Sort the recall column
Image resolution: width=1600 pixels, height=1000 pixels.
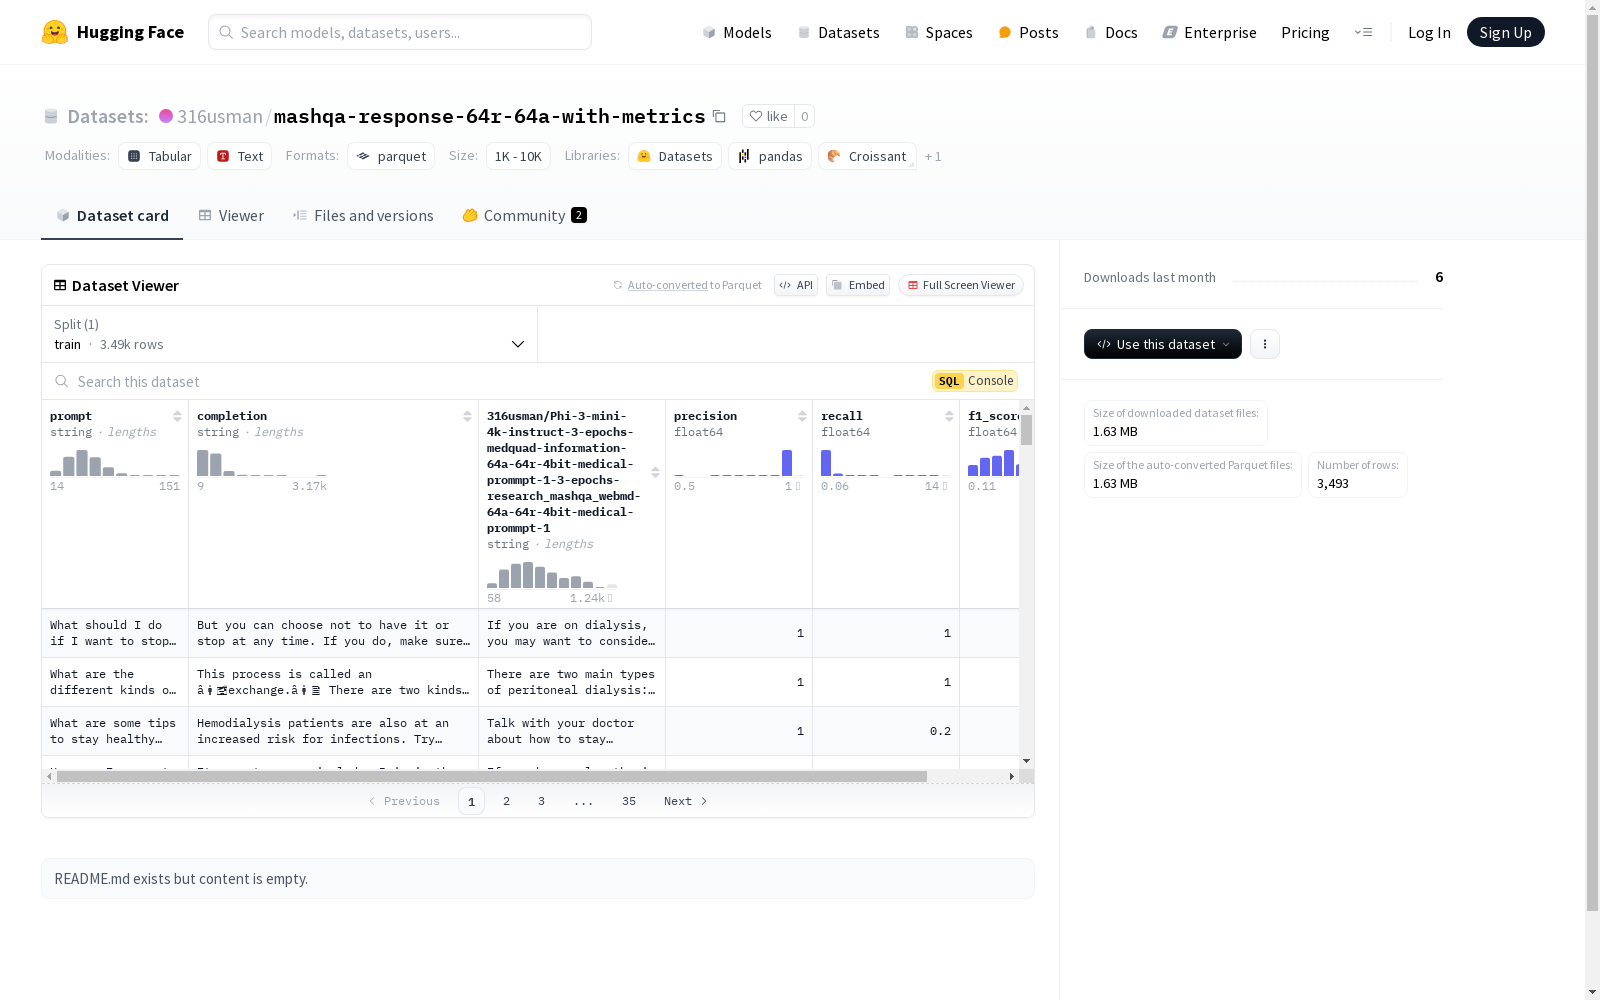(949, 416)
